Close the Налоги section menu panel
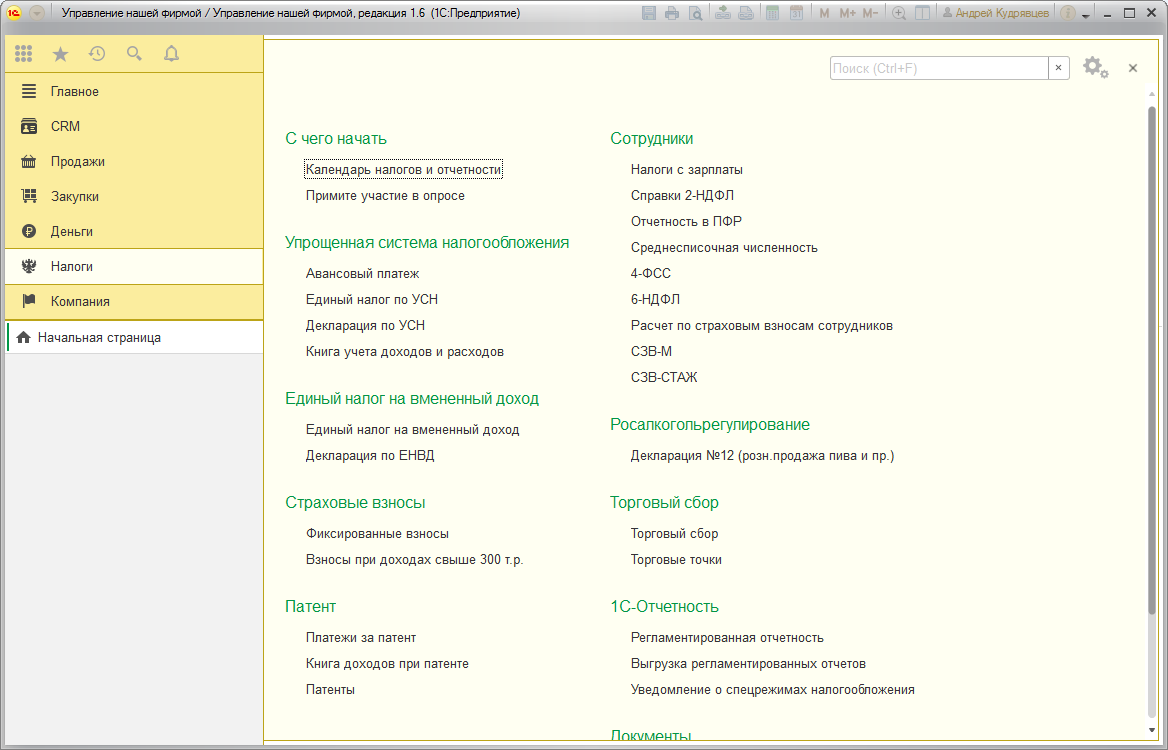 [1133, 68]
